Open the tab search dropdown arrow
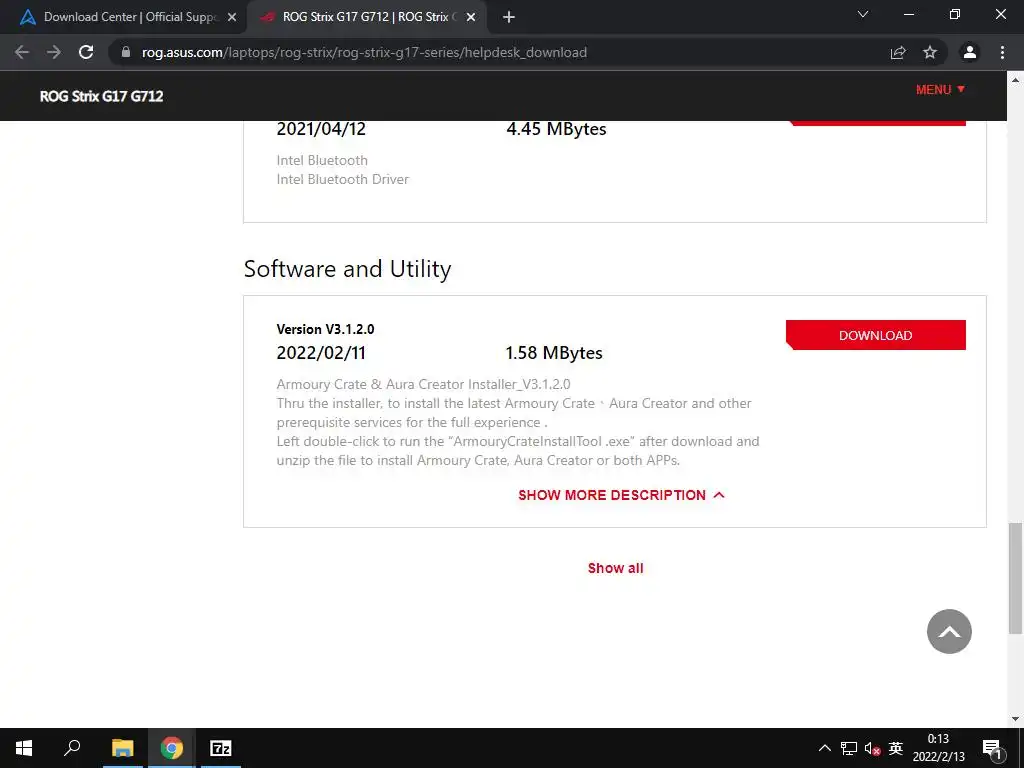Image resolution: width=1024 pixels, height=768 pixels. pyautogui.click(x=863, y=14)
